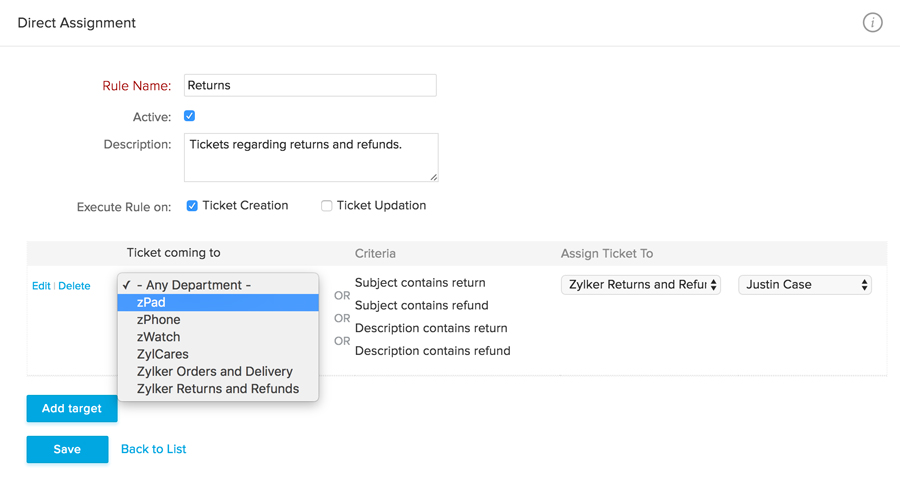Save the assignment rule
The width and height of the screenshot is (900, 482).
(67, 449)
